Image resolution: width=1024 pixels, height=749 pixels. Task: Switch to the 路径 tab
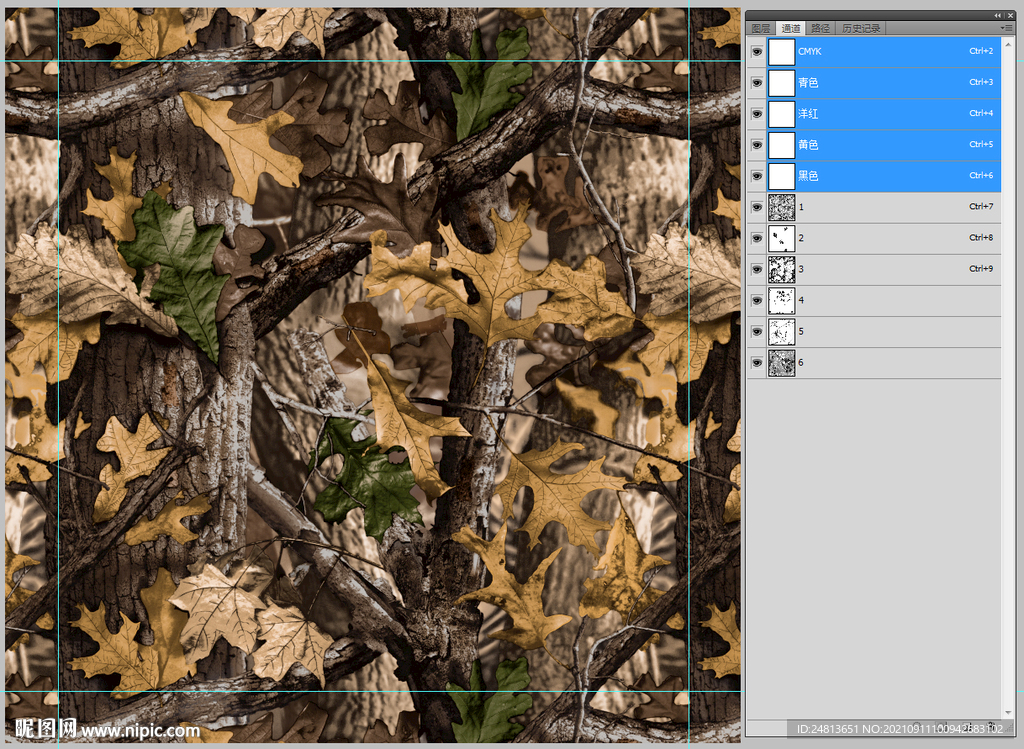(x=820, y=29)
